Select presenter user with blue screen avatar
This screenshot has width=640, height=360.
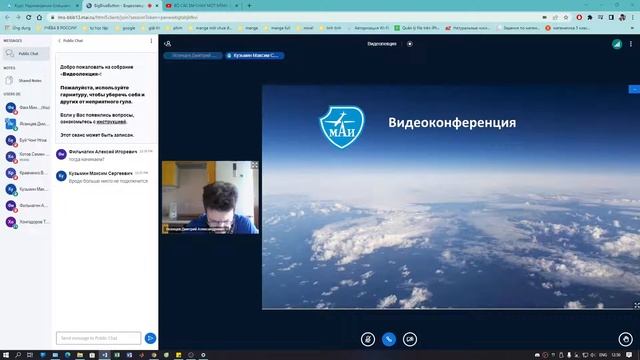point(27,124)
